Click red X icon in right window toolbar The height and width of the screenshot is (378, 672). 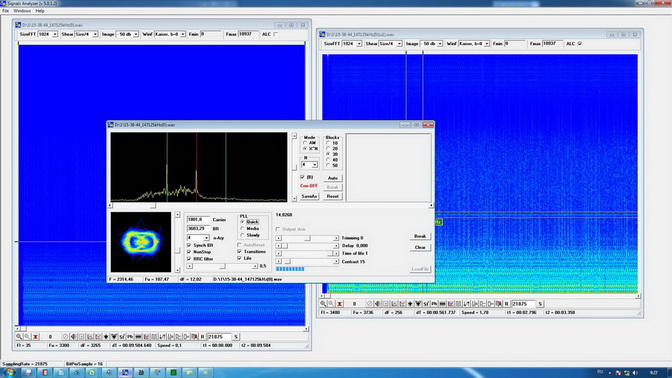click(340, 304)
